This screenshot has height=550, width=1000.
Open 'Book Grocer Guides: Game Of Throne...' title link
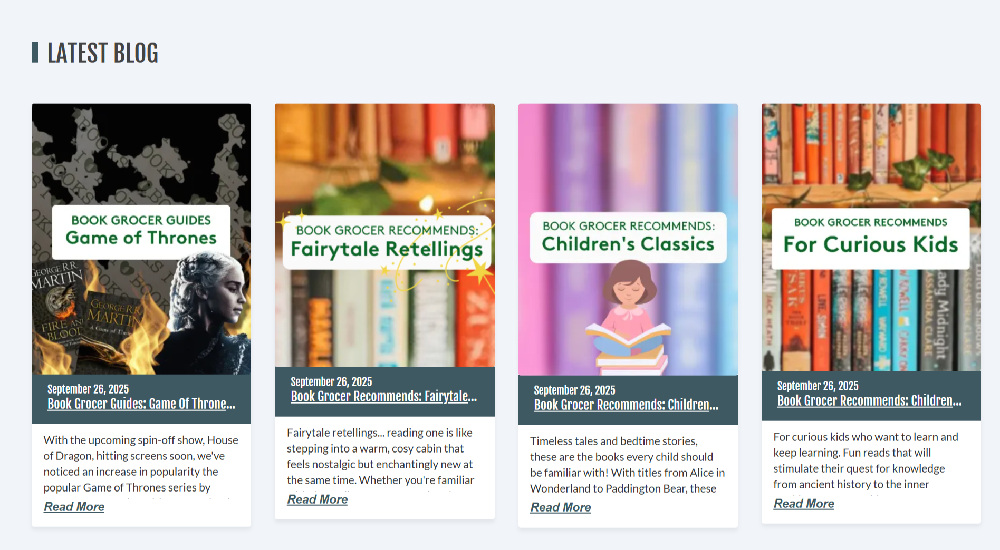pyautogui.click(x=141, y=404)
